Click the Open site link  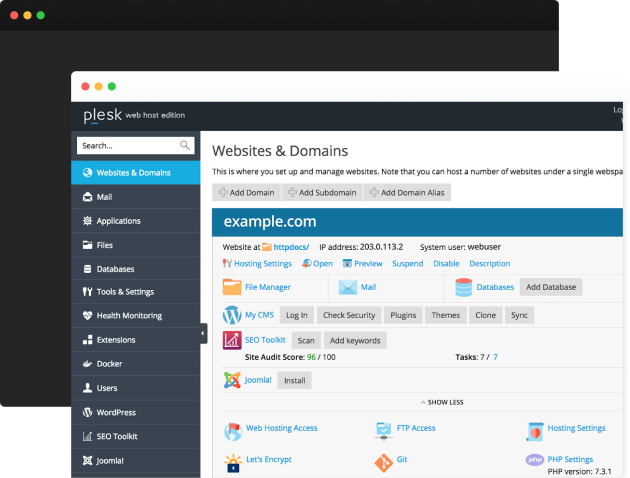[x=323, y=264]
